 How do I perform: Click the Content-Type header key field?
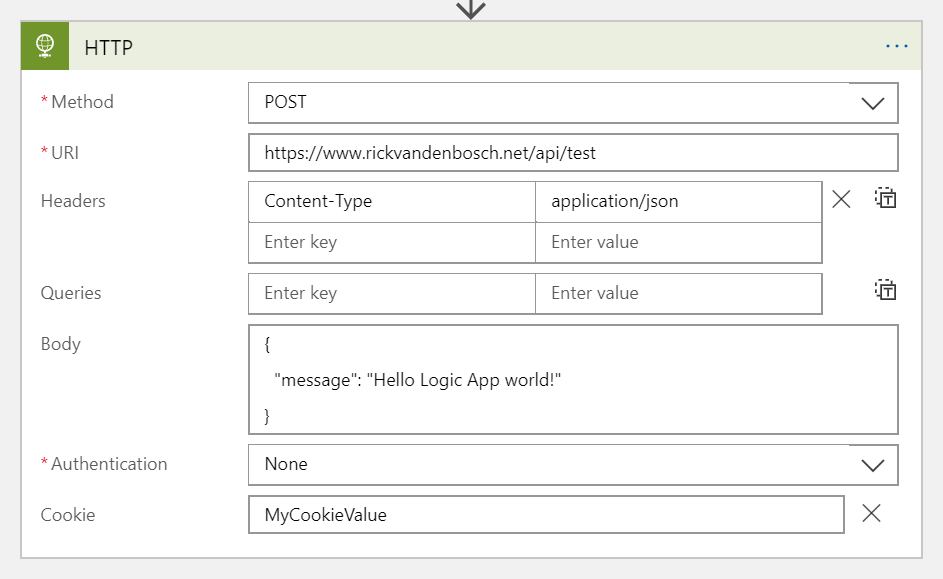pos(391,201)
